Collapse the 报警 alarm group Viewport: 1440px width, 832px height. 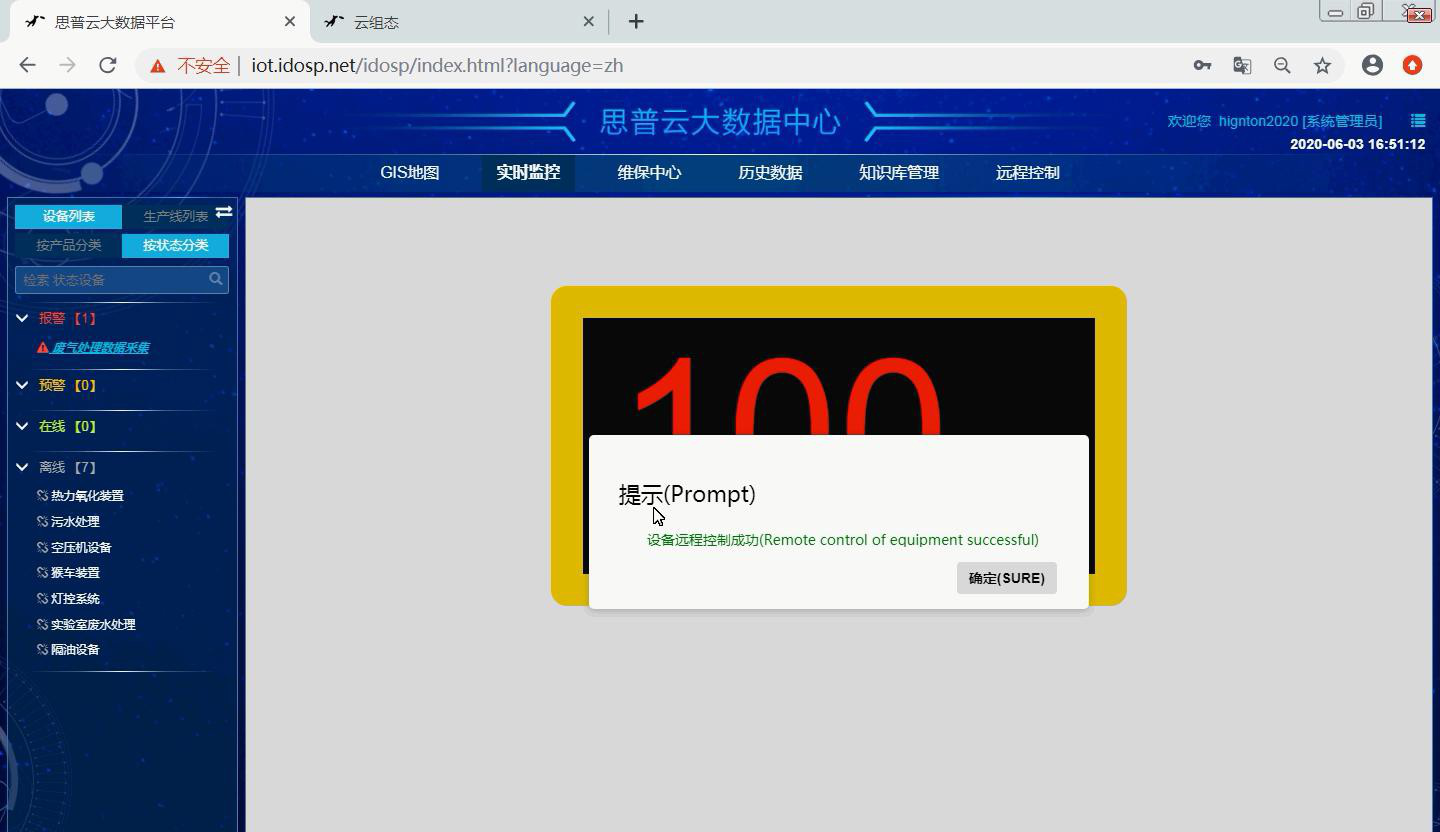coord(22,318)
